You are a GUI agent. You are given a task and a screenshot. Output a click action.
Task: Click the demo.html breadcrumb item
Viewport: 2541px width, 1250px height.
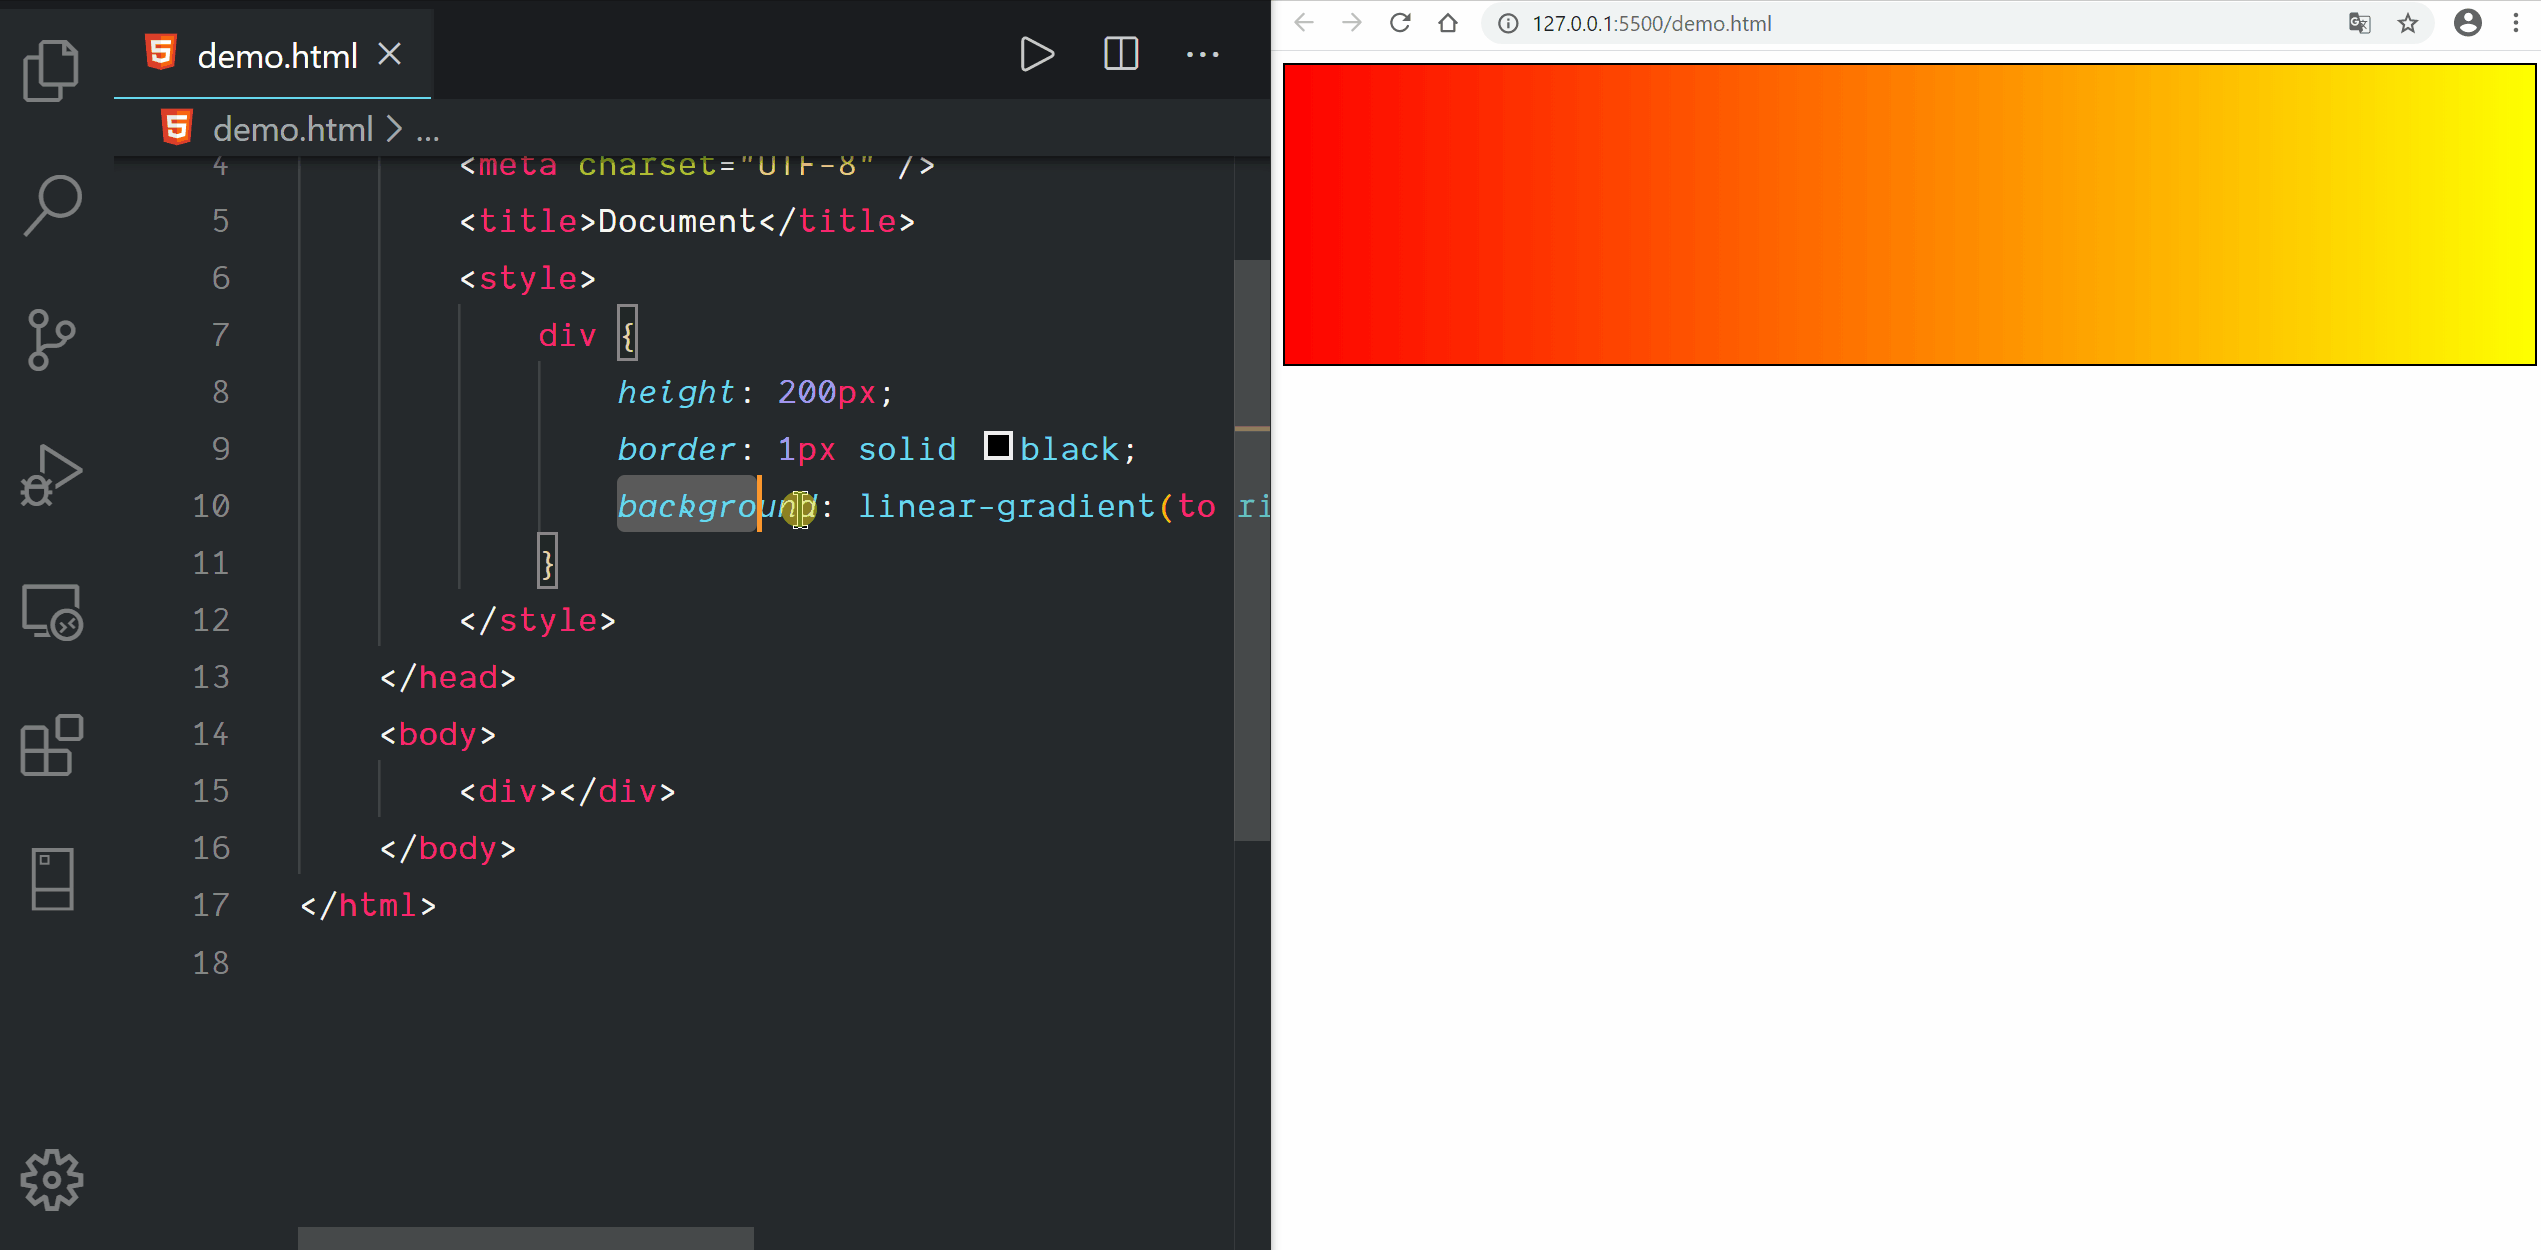click(292, 130)
